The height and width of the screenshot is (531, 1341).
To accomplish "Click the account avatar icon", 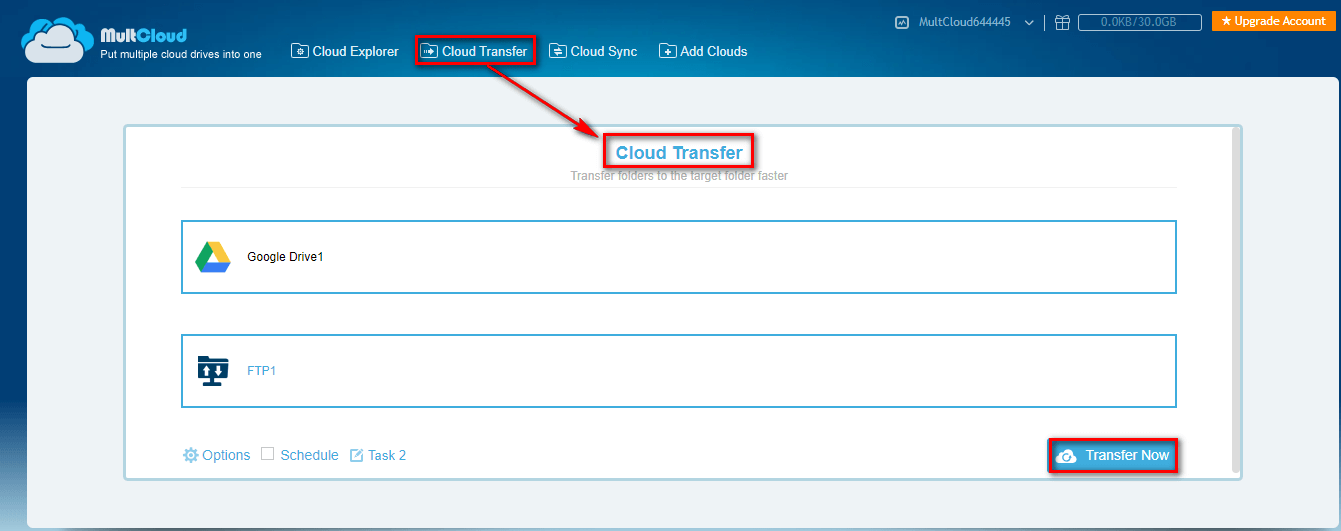I will coord(901,22).
